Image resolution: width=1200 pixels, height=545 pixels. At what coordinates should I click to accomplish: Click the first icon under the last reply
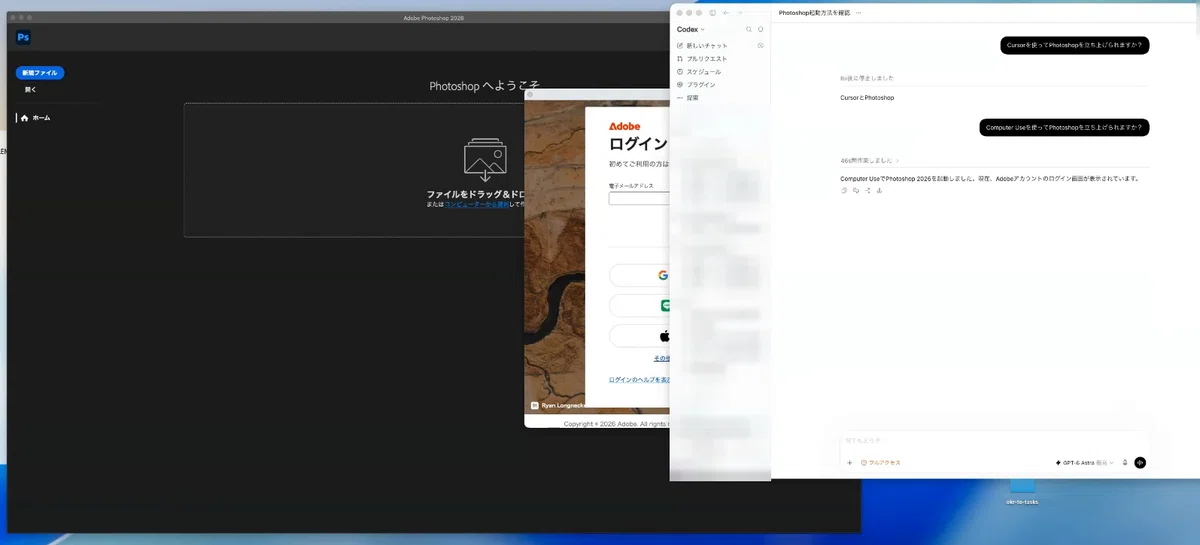click(844, 190)
